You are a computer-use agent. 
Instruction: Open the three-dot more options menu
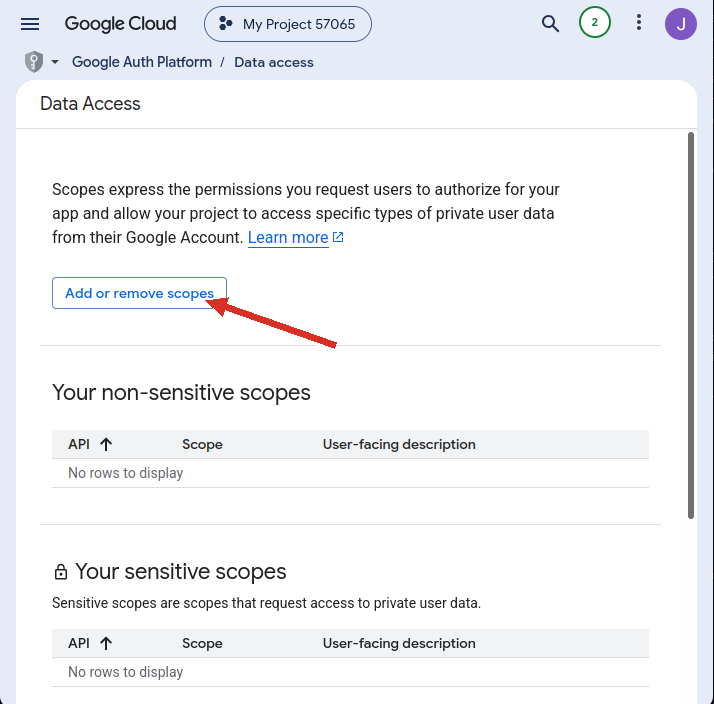click(x=639, y=22)
